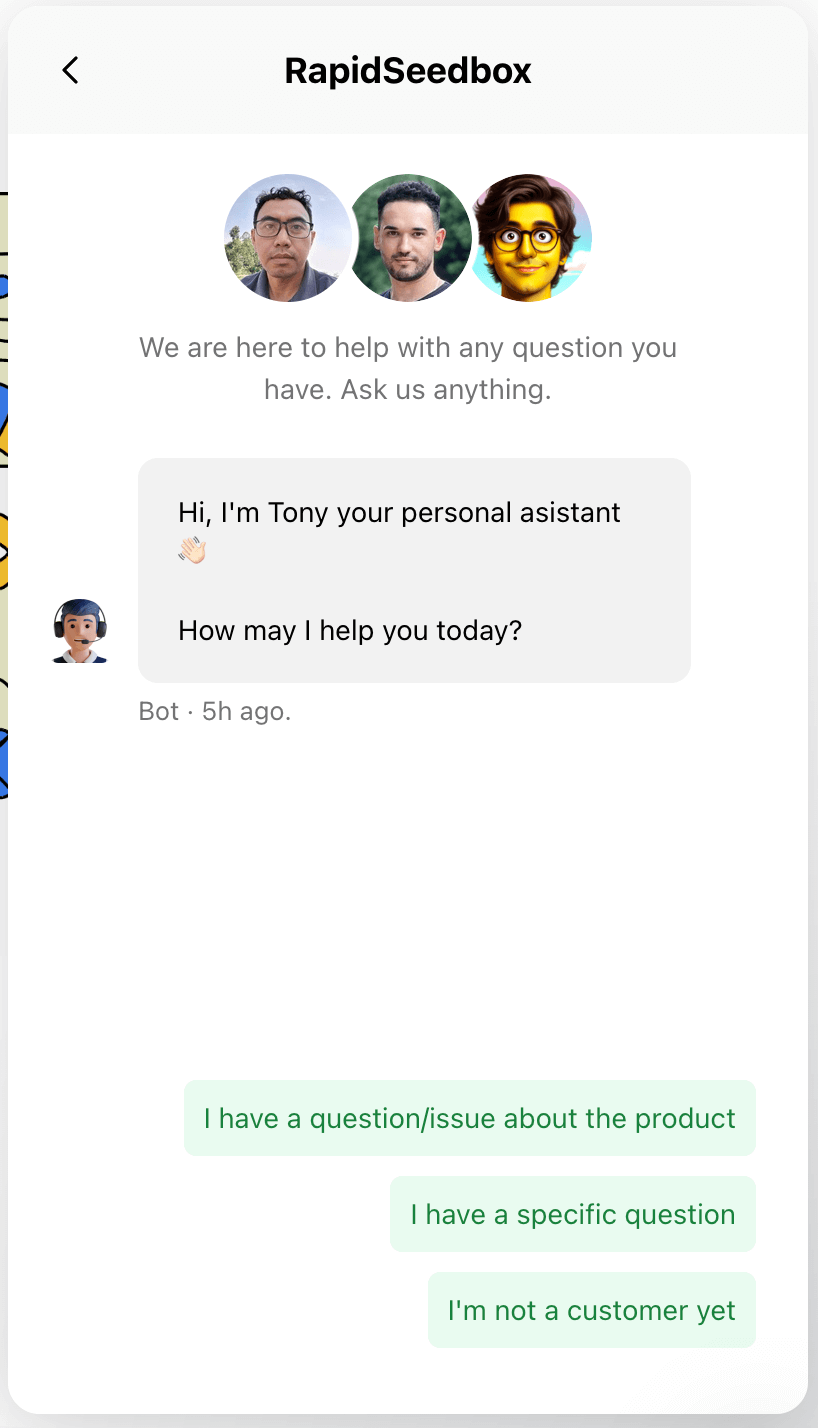Screen dimensions: 818x1428
Task: Click the "Hi, I'm Tony" greeting text
Action: click(399, 513)
